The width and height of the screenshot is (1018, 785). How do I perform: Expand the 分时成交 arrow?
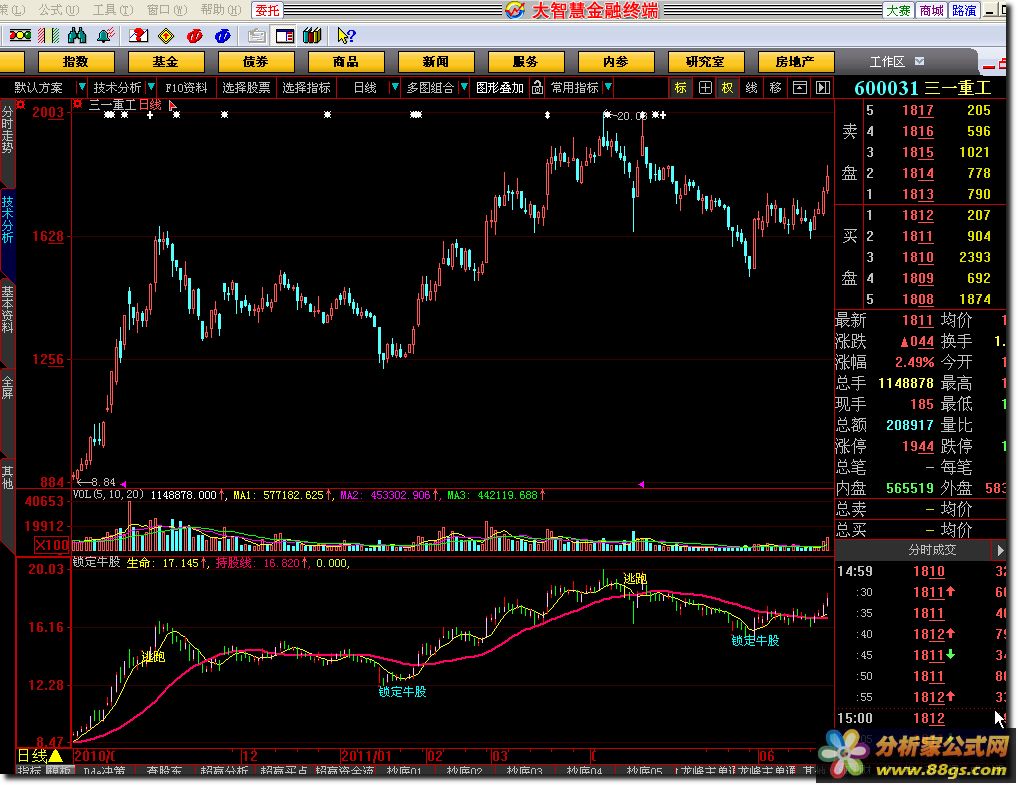point(999,550)
